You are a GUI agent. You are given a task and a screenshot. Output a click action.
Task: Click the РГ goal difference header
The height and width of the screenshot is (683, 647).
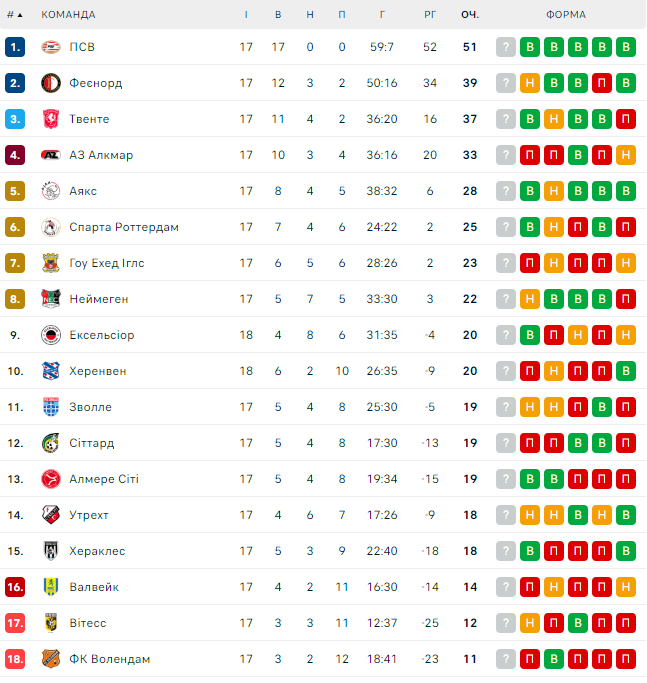click(430, 15)
